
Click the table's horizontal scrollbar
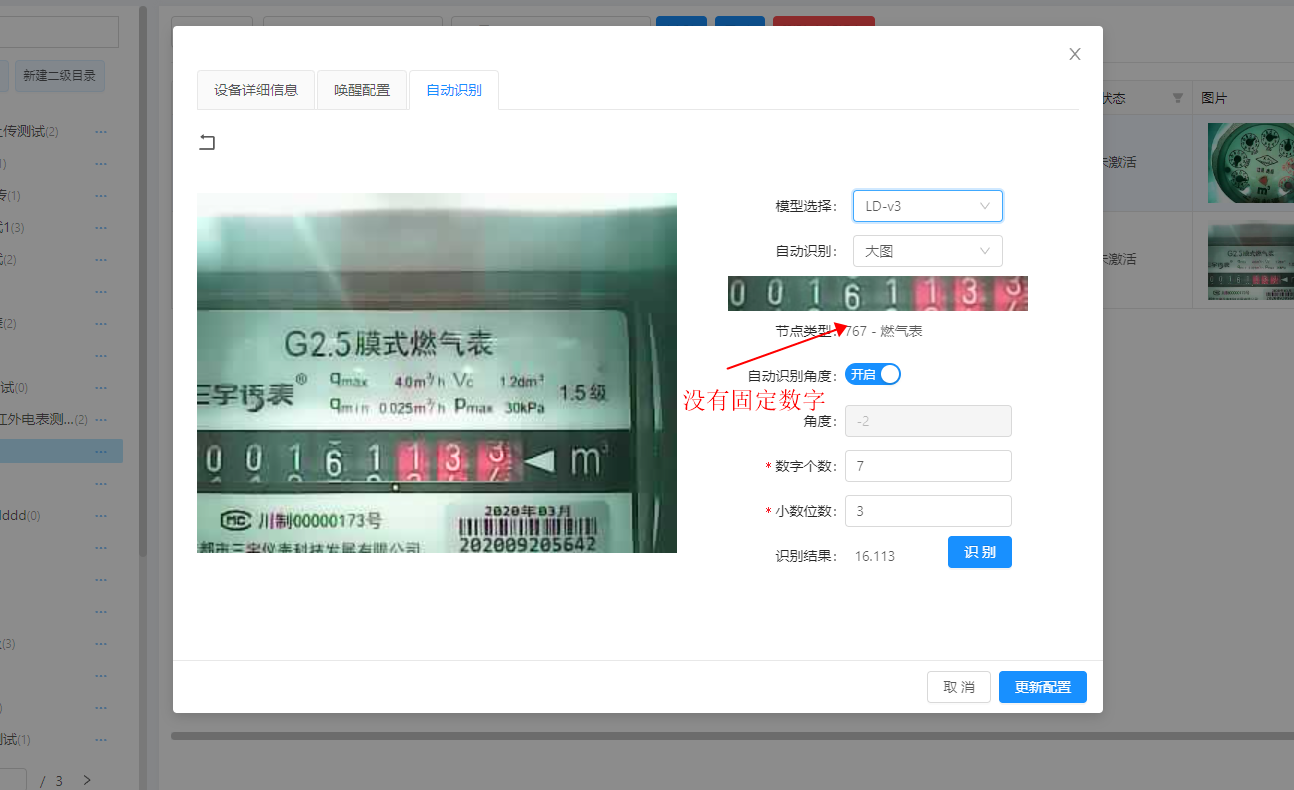(732, 736)
